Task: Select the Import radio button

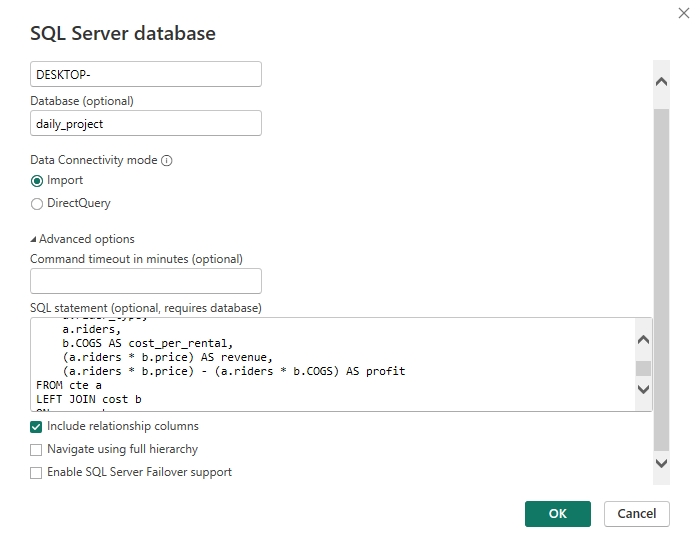Action: pyautogui.click(x=37, y=181)
